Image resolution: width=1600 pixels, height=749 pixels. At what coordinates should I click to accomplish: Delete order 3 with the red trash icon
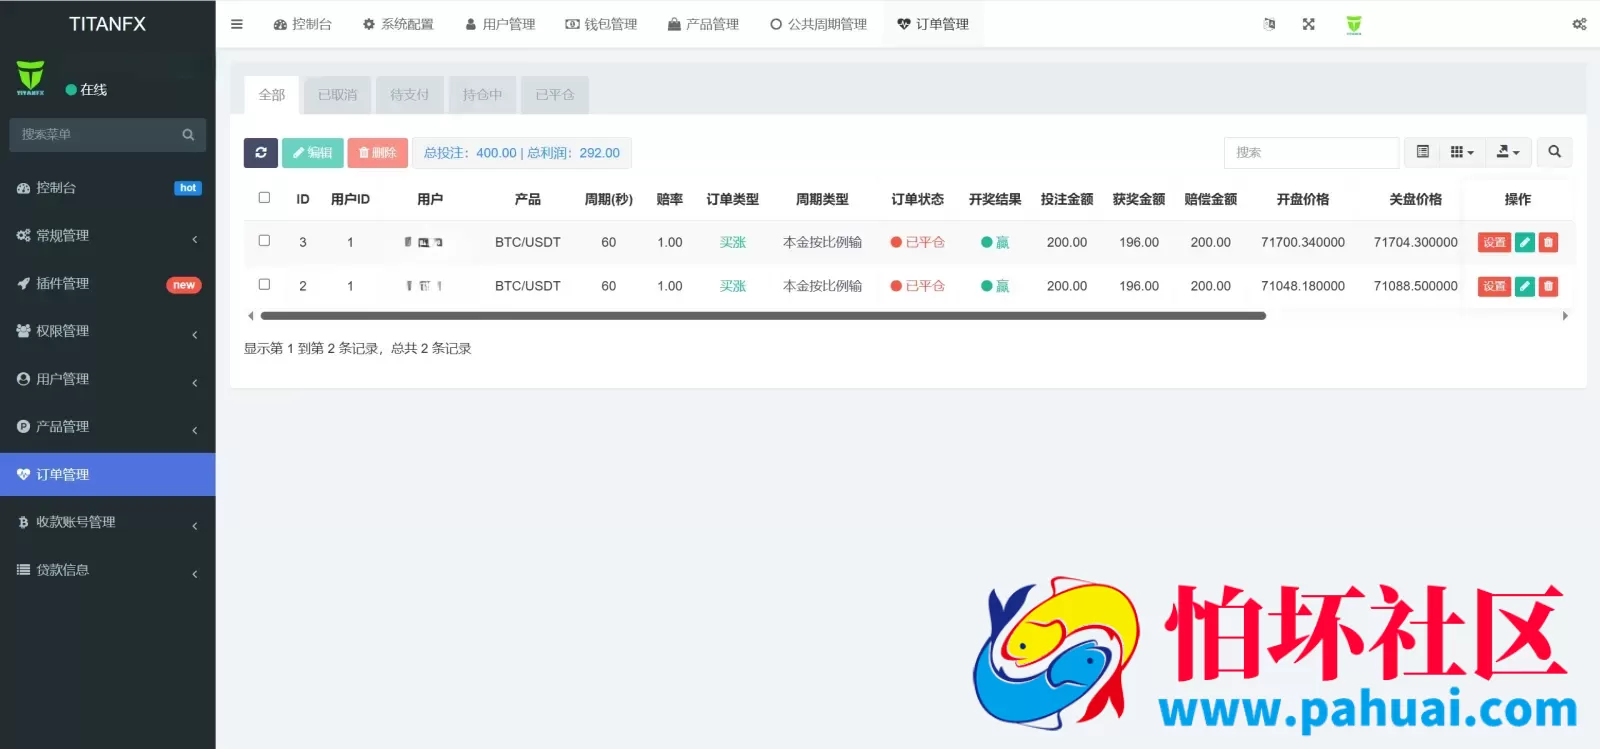1548,242
